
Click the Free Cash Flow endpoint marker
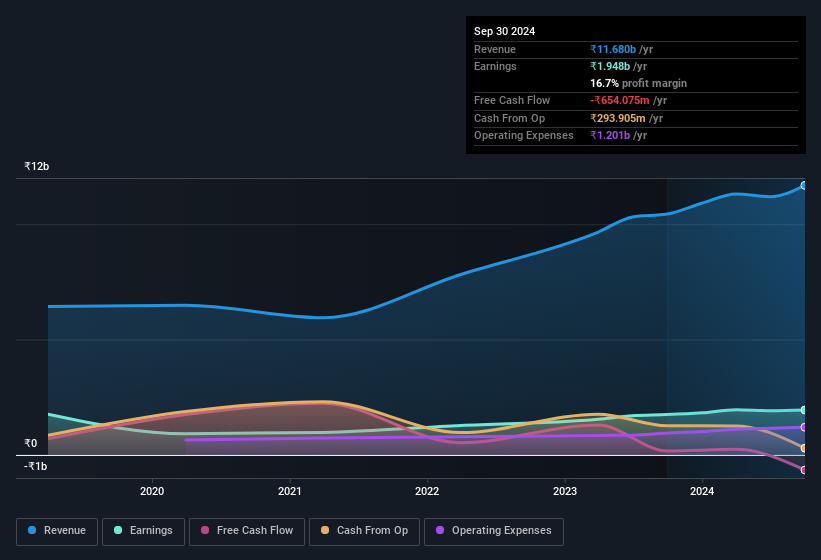coord(804,470)
